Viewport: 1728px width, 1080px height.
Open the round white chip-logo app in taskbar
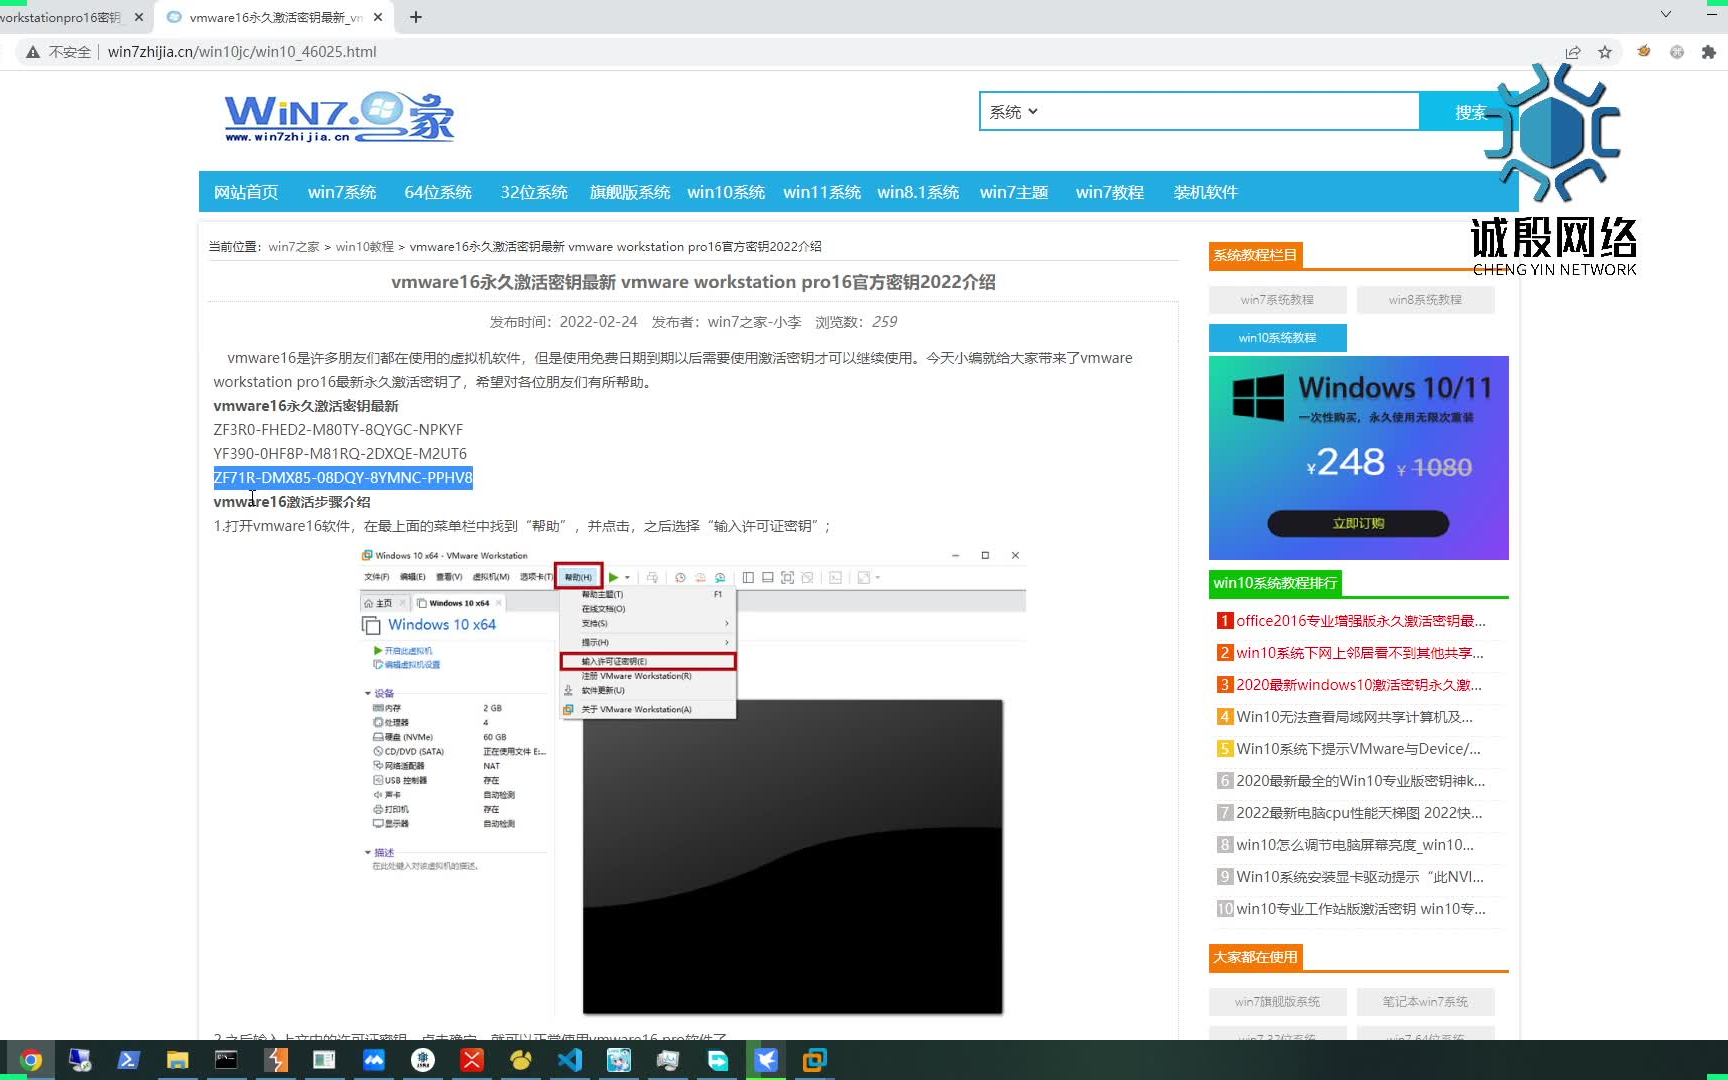[x=423, y=1060]
